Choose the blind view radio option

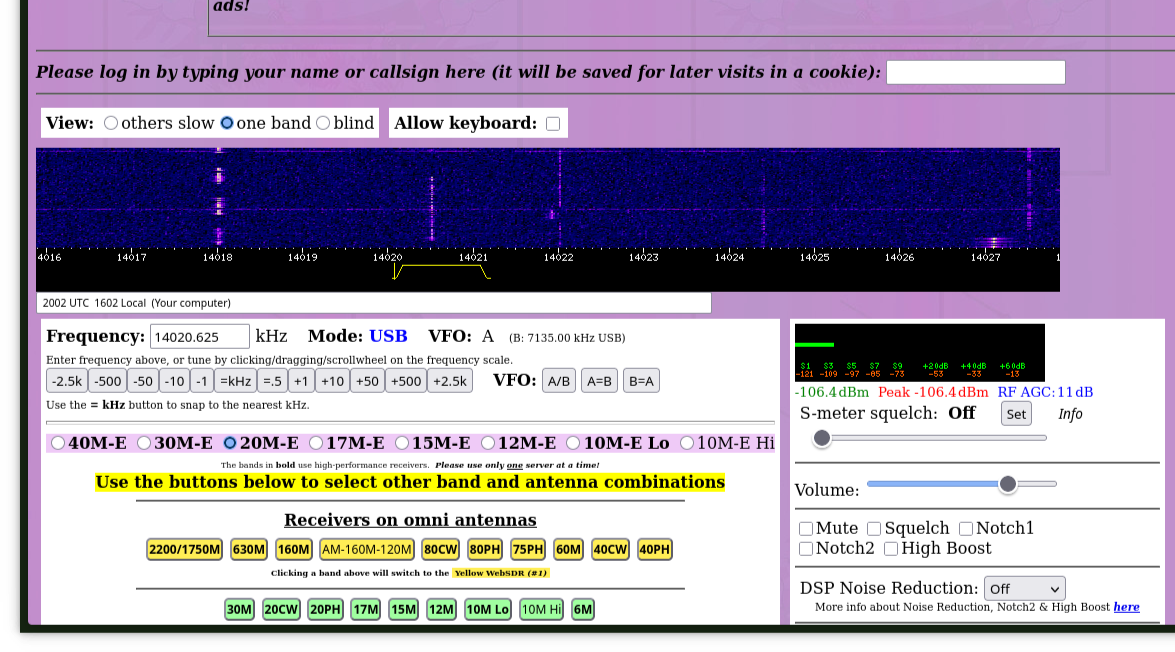[323, 123]
